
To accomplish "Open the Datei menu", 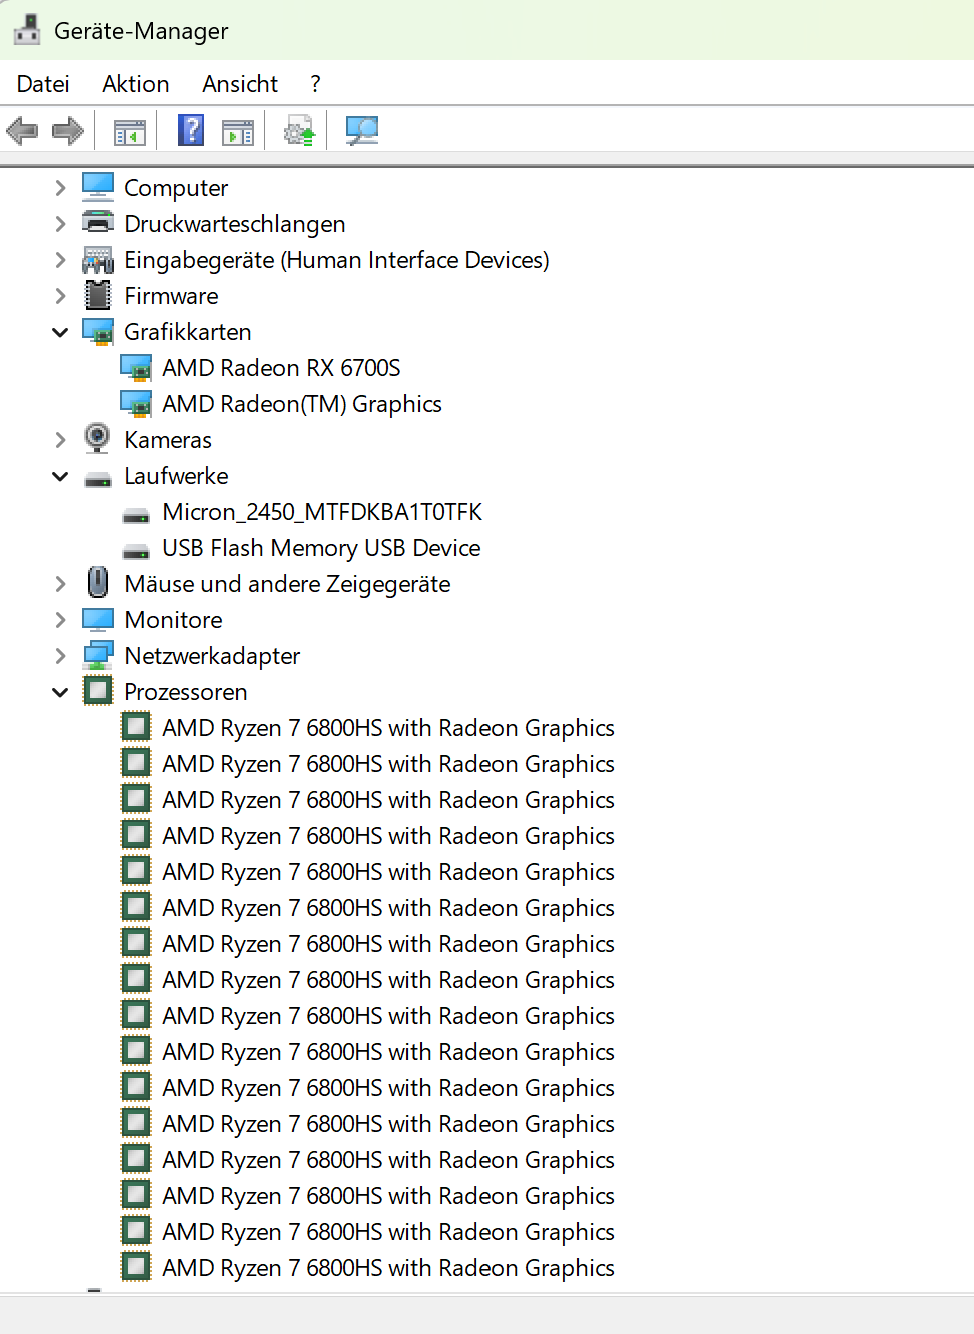I will (x=43, y=84).
